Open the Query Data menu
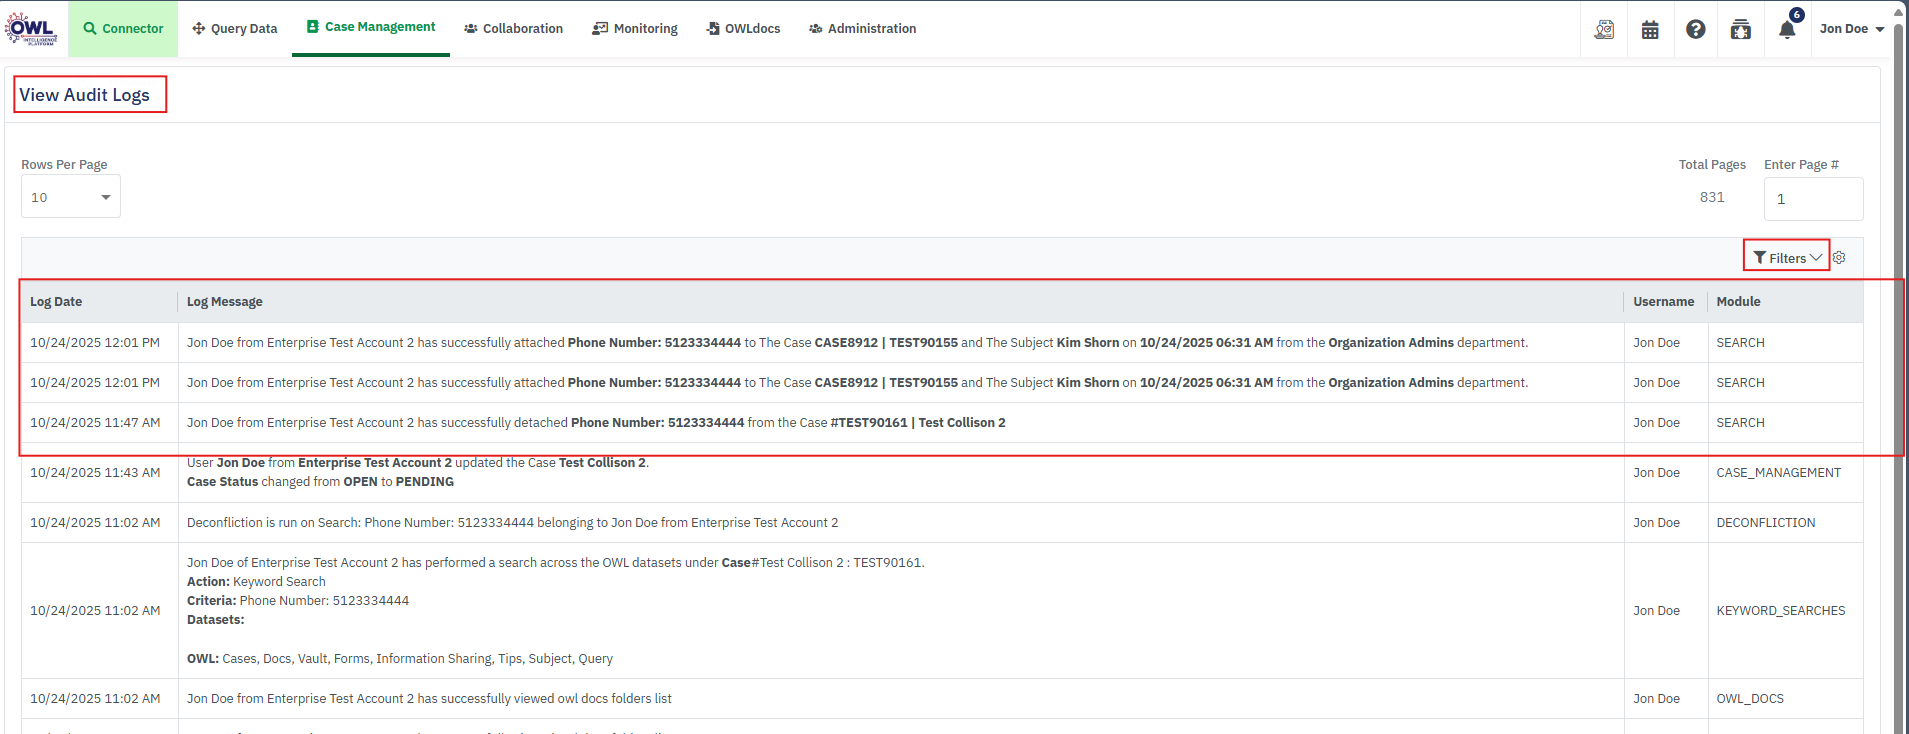The image size is (1909, 734). pos(235,29)
